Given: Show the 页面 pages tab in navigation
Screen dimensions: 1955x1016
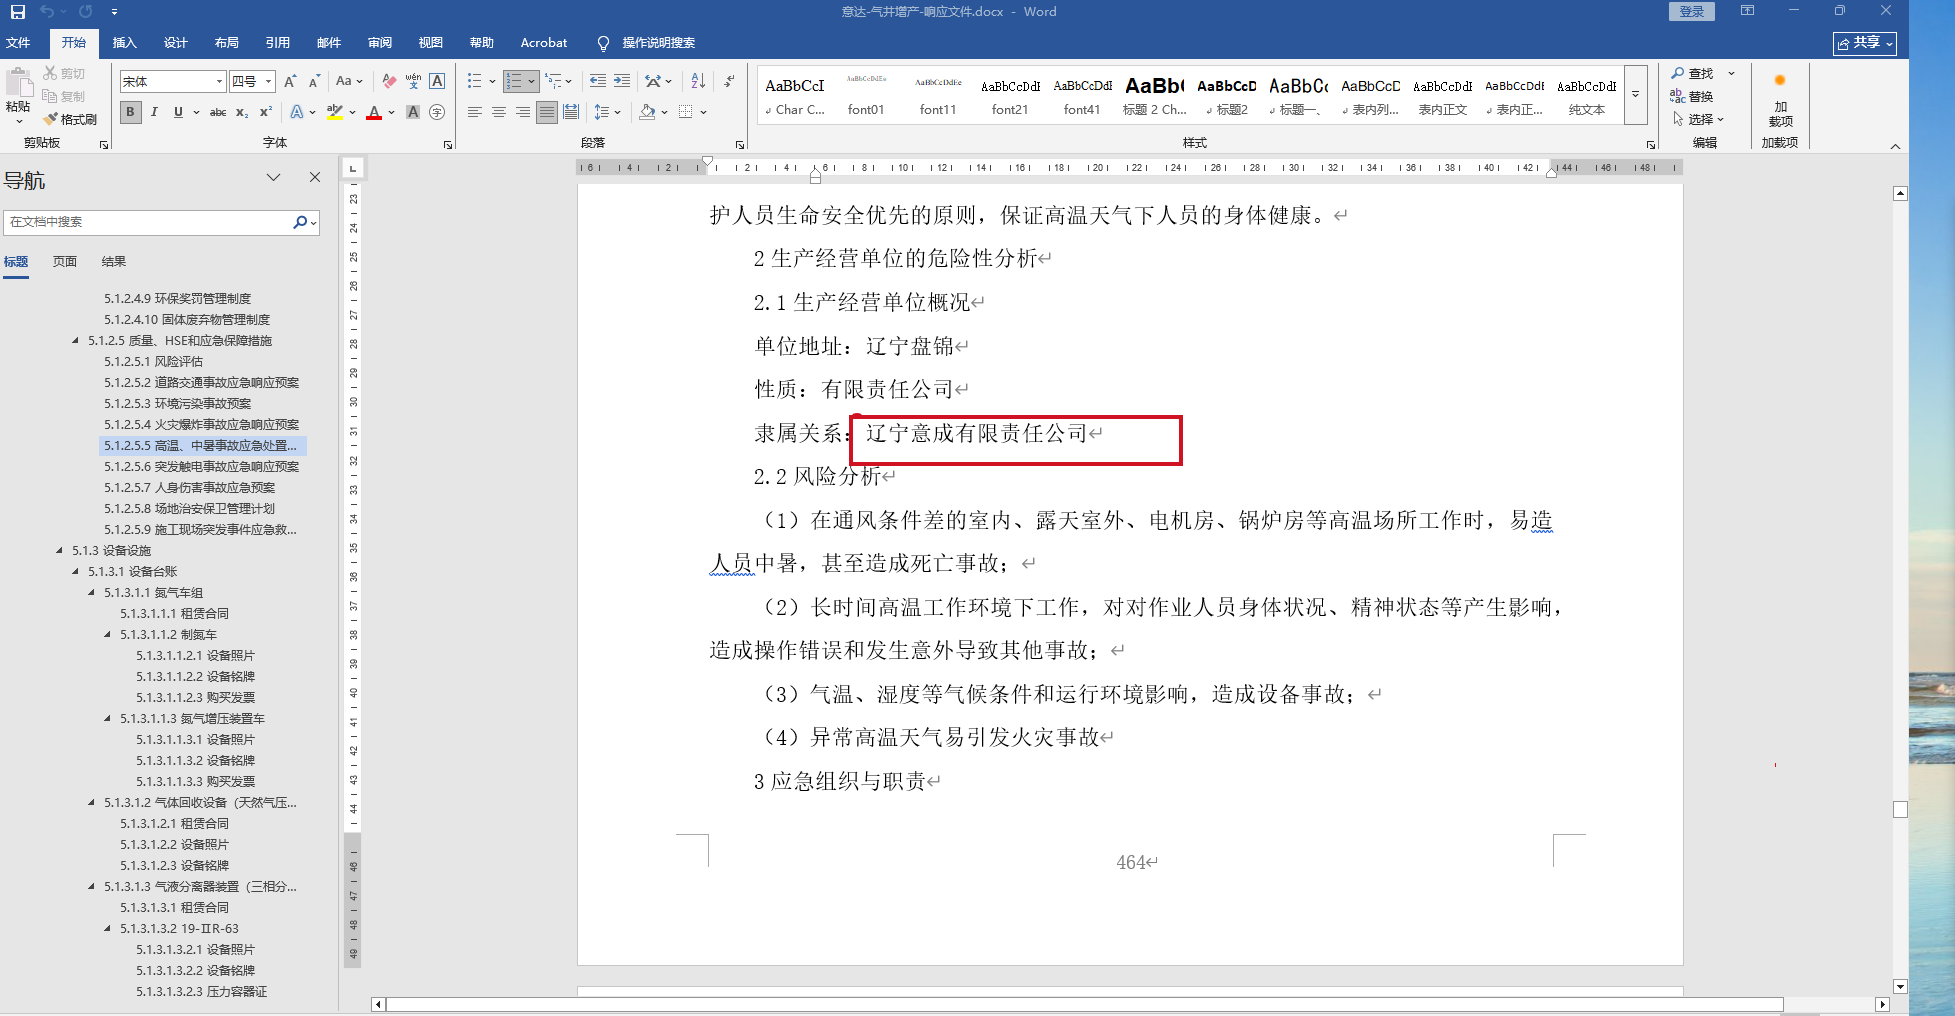Looking at the screenshot, I should (65, 262).
